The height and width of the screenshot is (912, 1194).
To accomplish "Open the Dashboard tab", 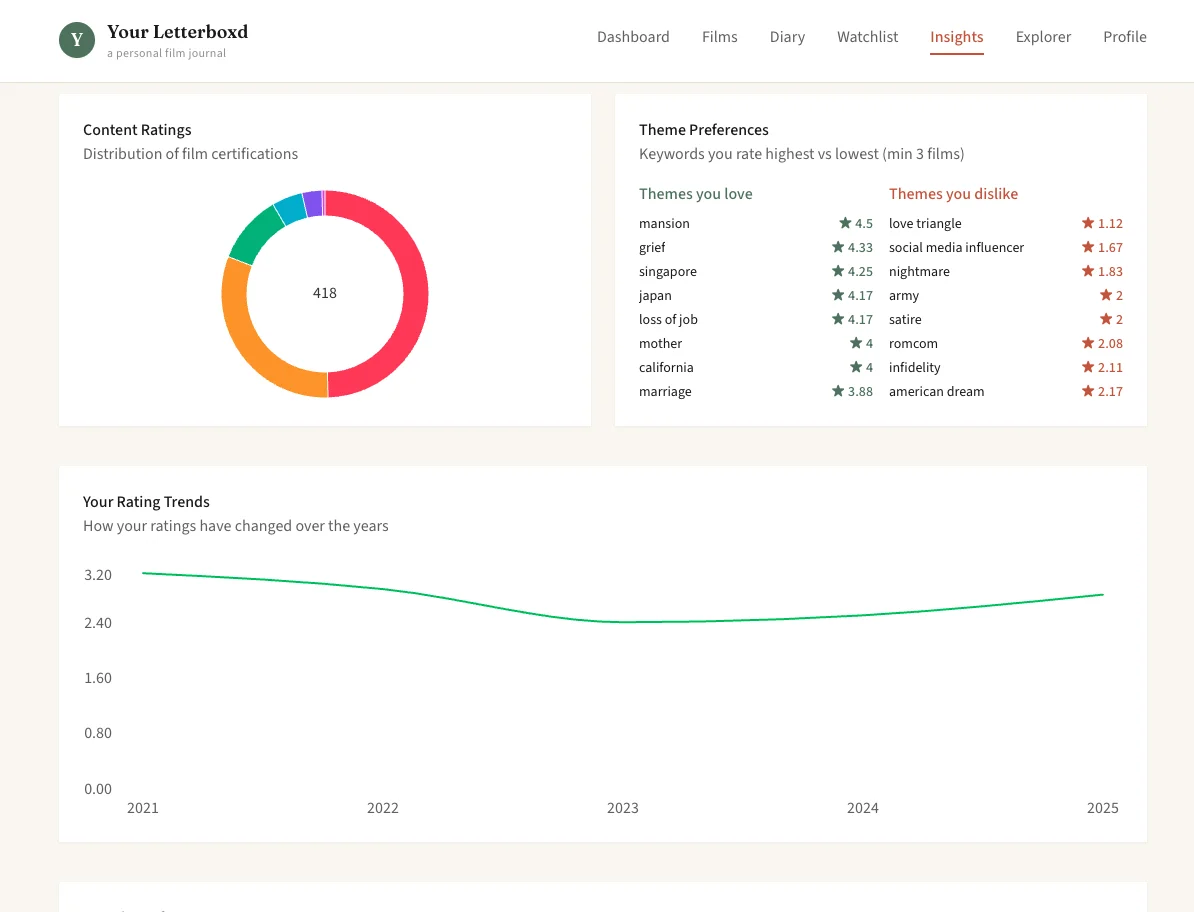I will pyautogui.click(x=633, y=37).
